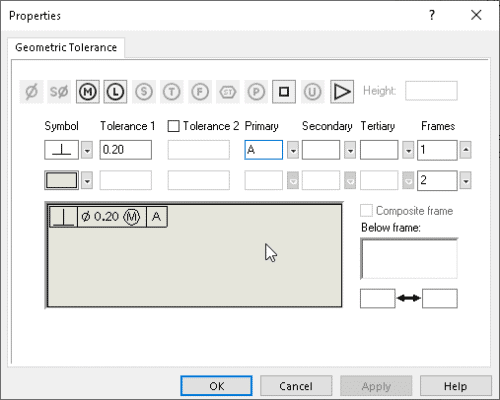Insert free state (F) symbol
500x400 pixels.
(200, 91)
